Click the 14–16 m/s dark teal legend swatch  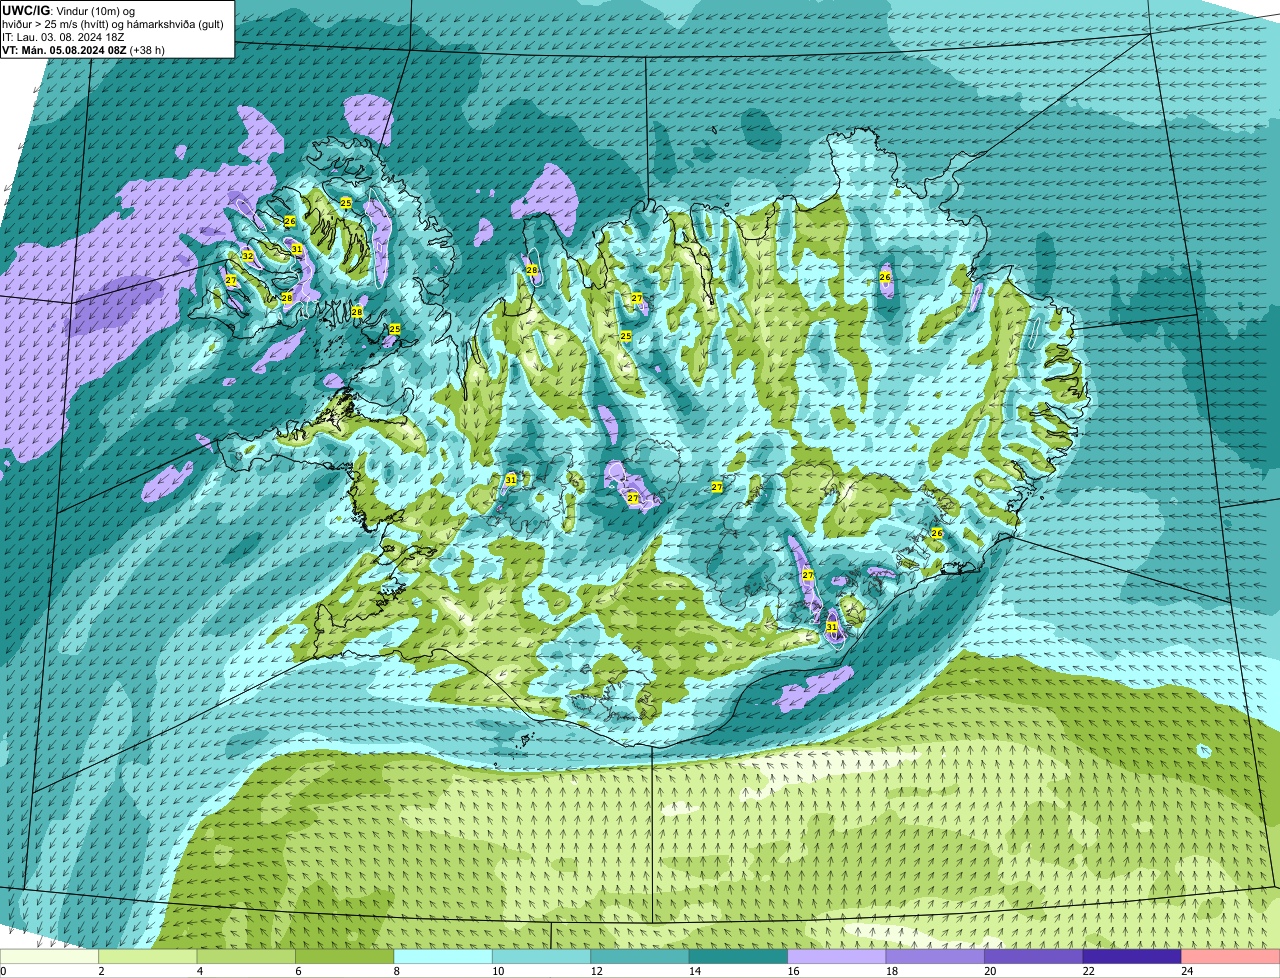tap(739, 957)
